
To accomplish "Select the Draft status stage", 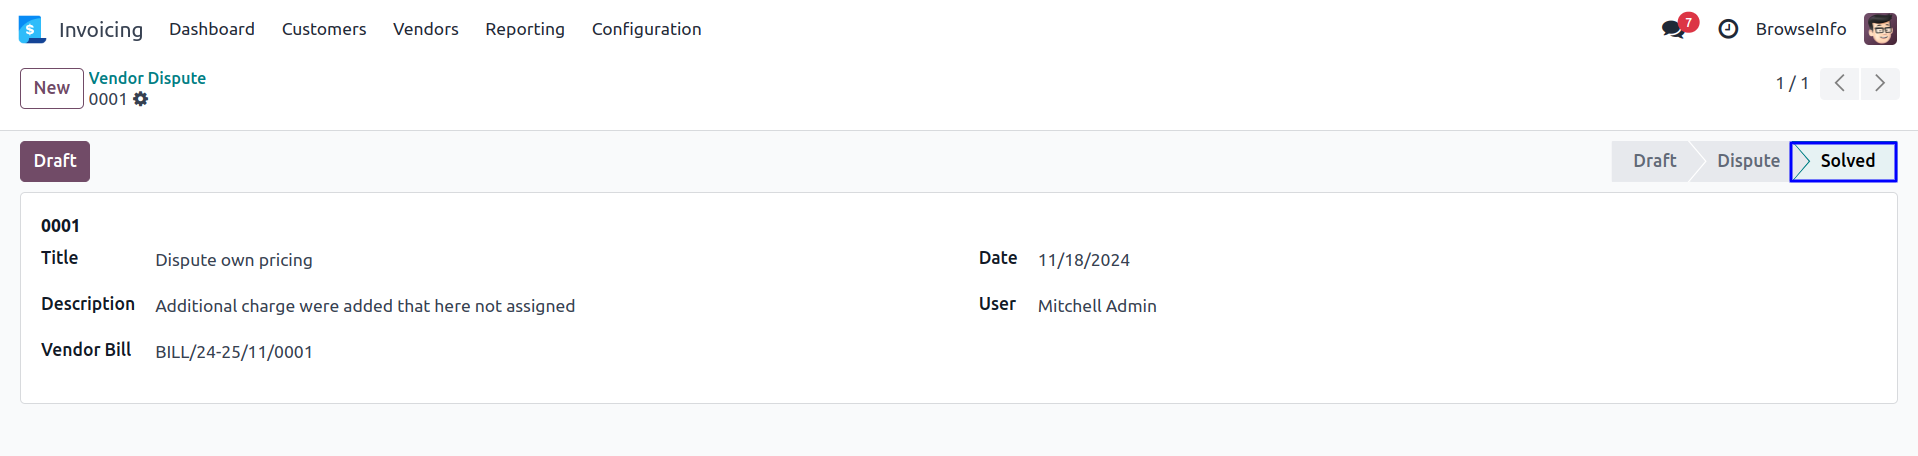I will click(1654, 161).
